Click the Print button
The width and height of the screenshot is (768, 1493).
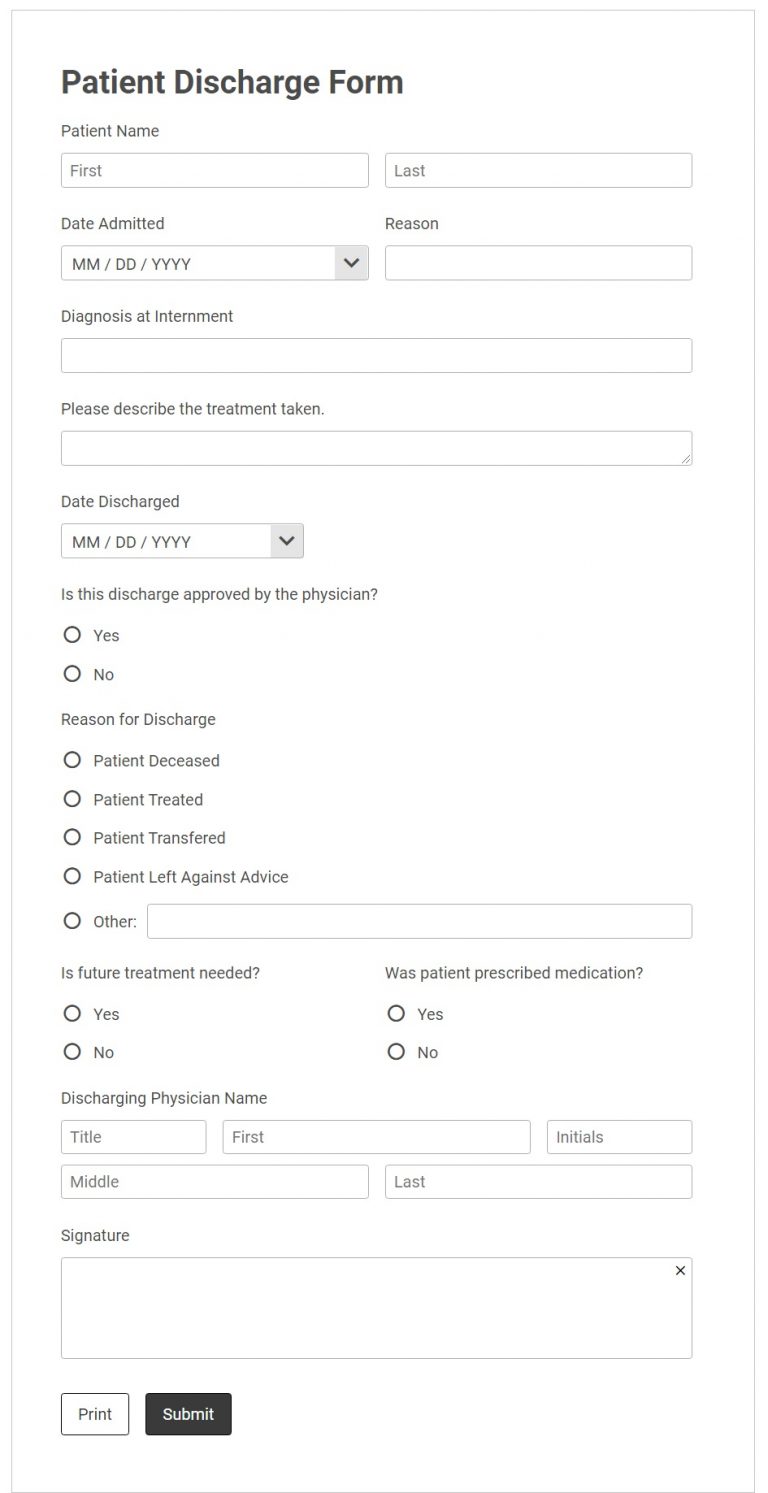point(95,1414)
